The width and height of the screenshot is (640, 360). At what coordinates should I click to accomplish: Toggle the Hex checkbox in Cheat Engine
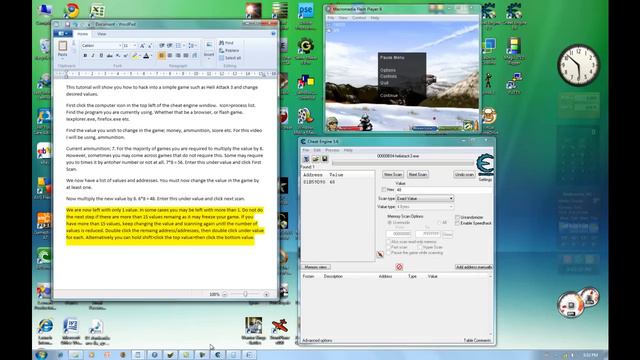tap(384, 190)
